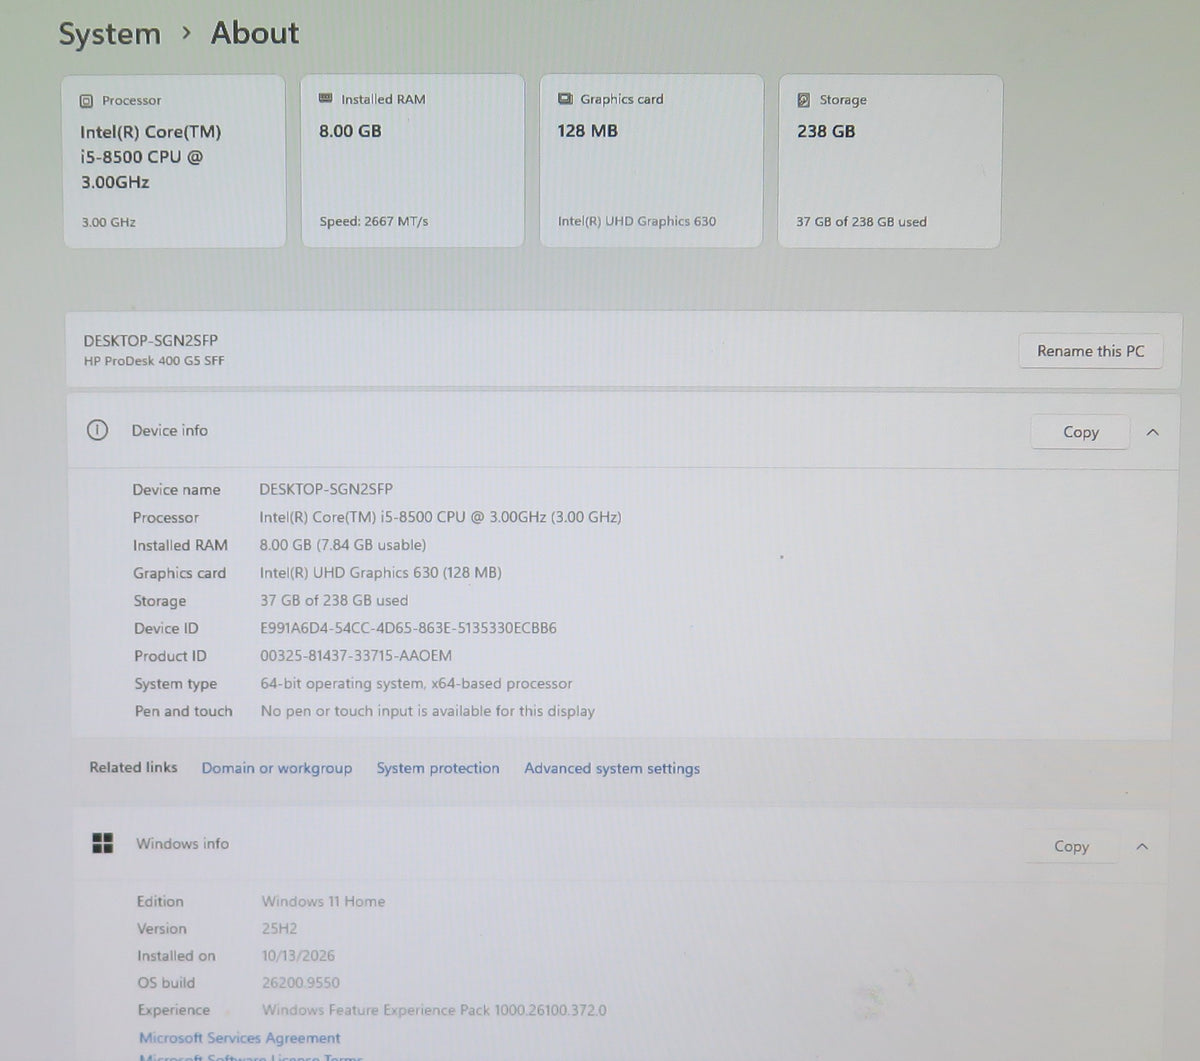Select Speed: 2667 MT/s text
This screenshot has height=1061, width=1200.
(x=374, y=222)
